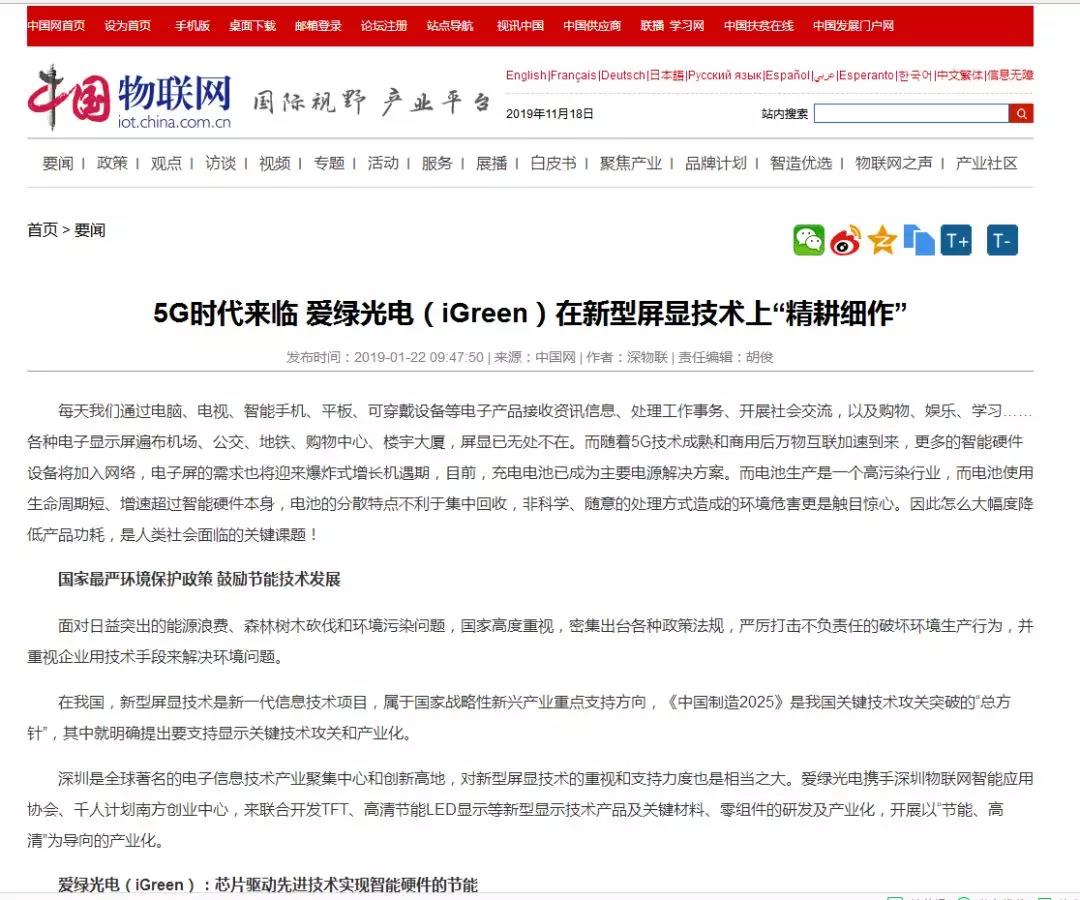Click heading 爱绿光电（iGreen）：芯片驱动先进技术
Image resolution: width=1080 pixels, height=900 pixels.
pos(268,885)
